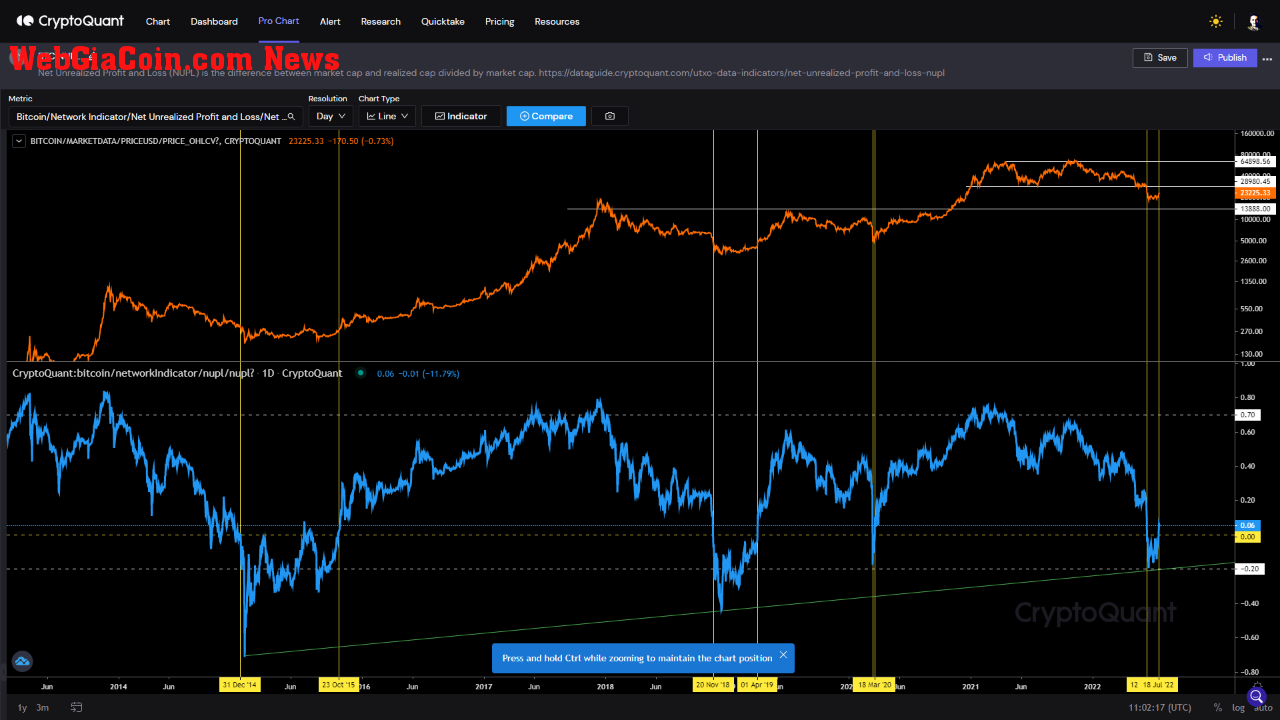Open the date range calendar icon

[x=76, y=707]
